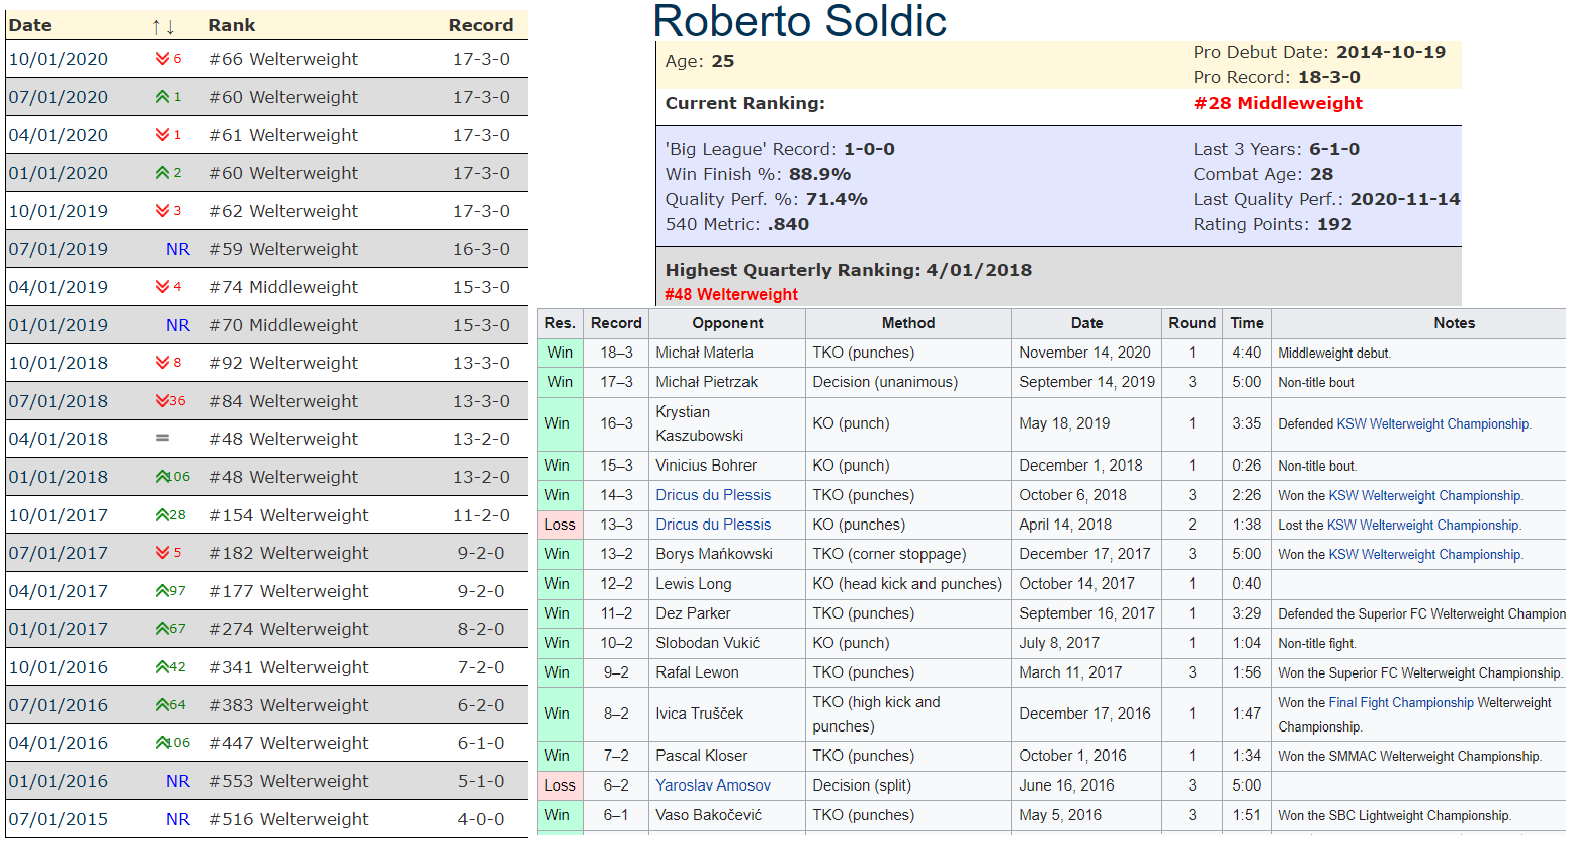Click the red down arrow in the 04/01/2019 row
The width and height of the screenshot is (1571, 844).
(162, 287)
